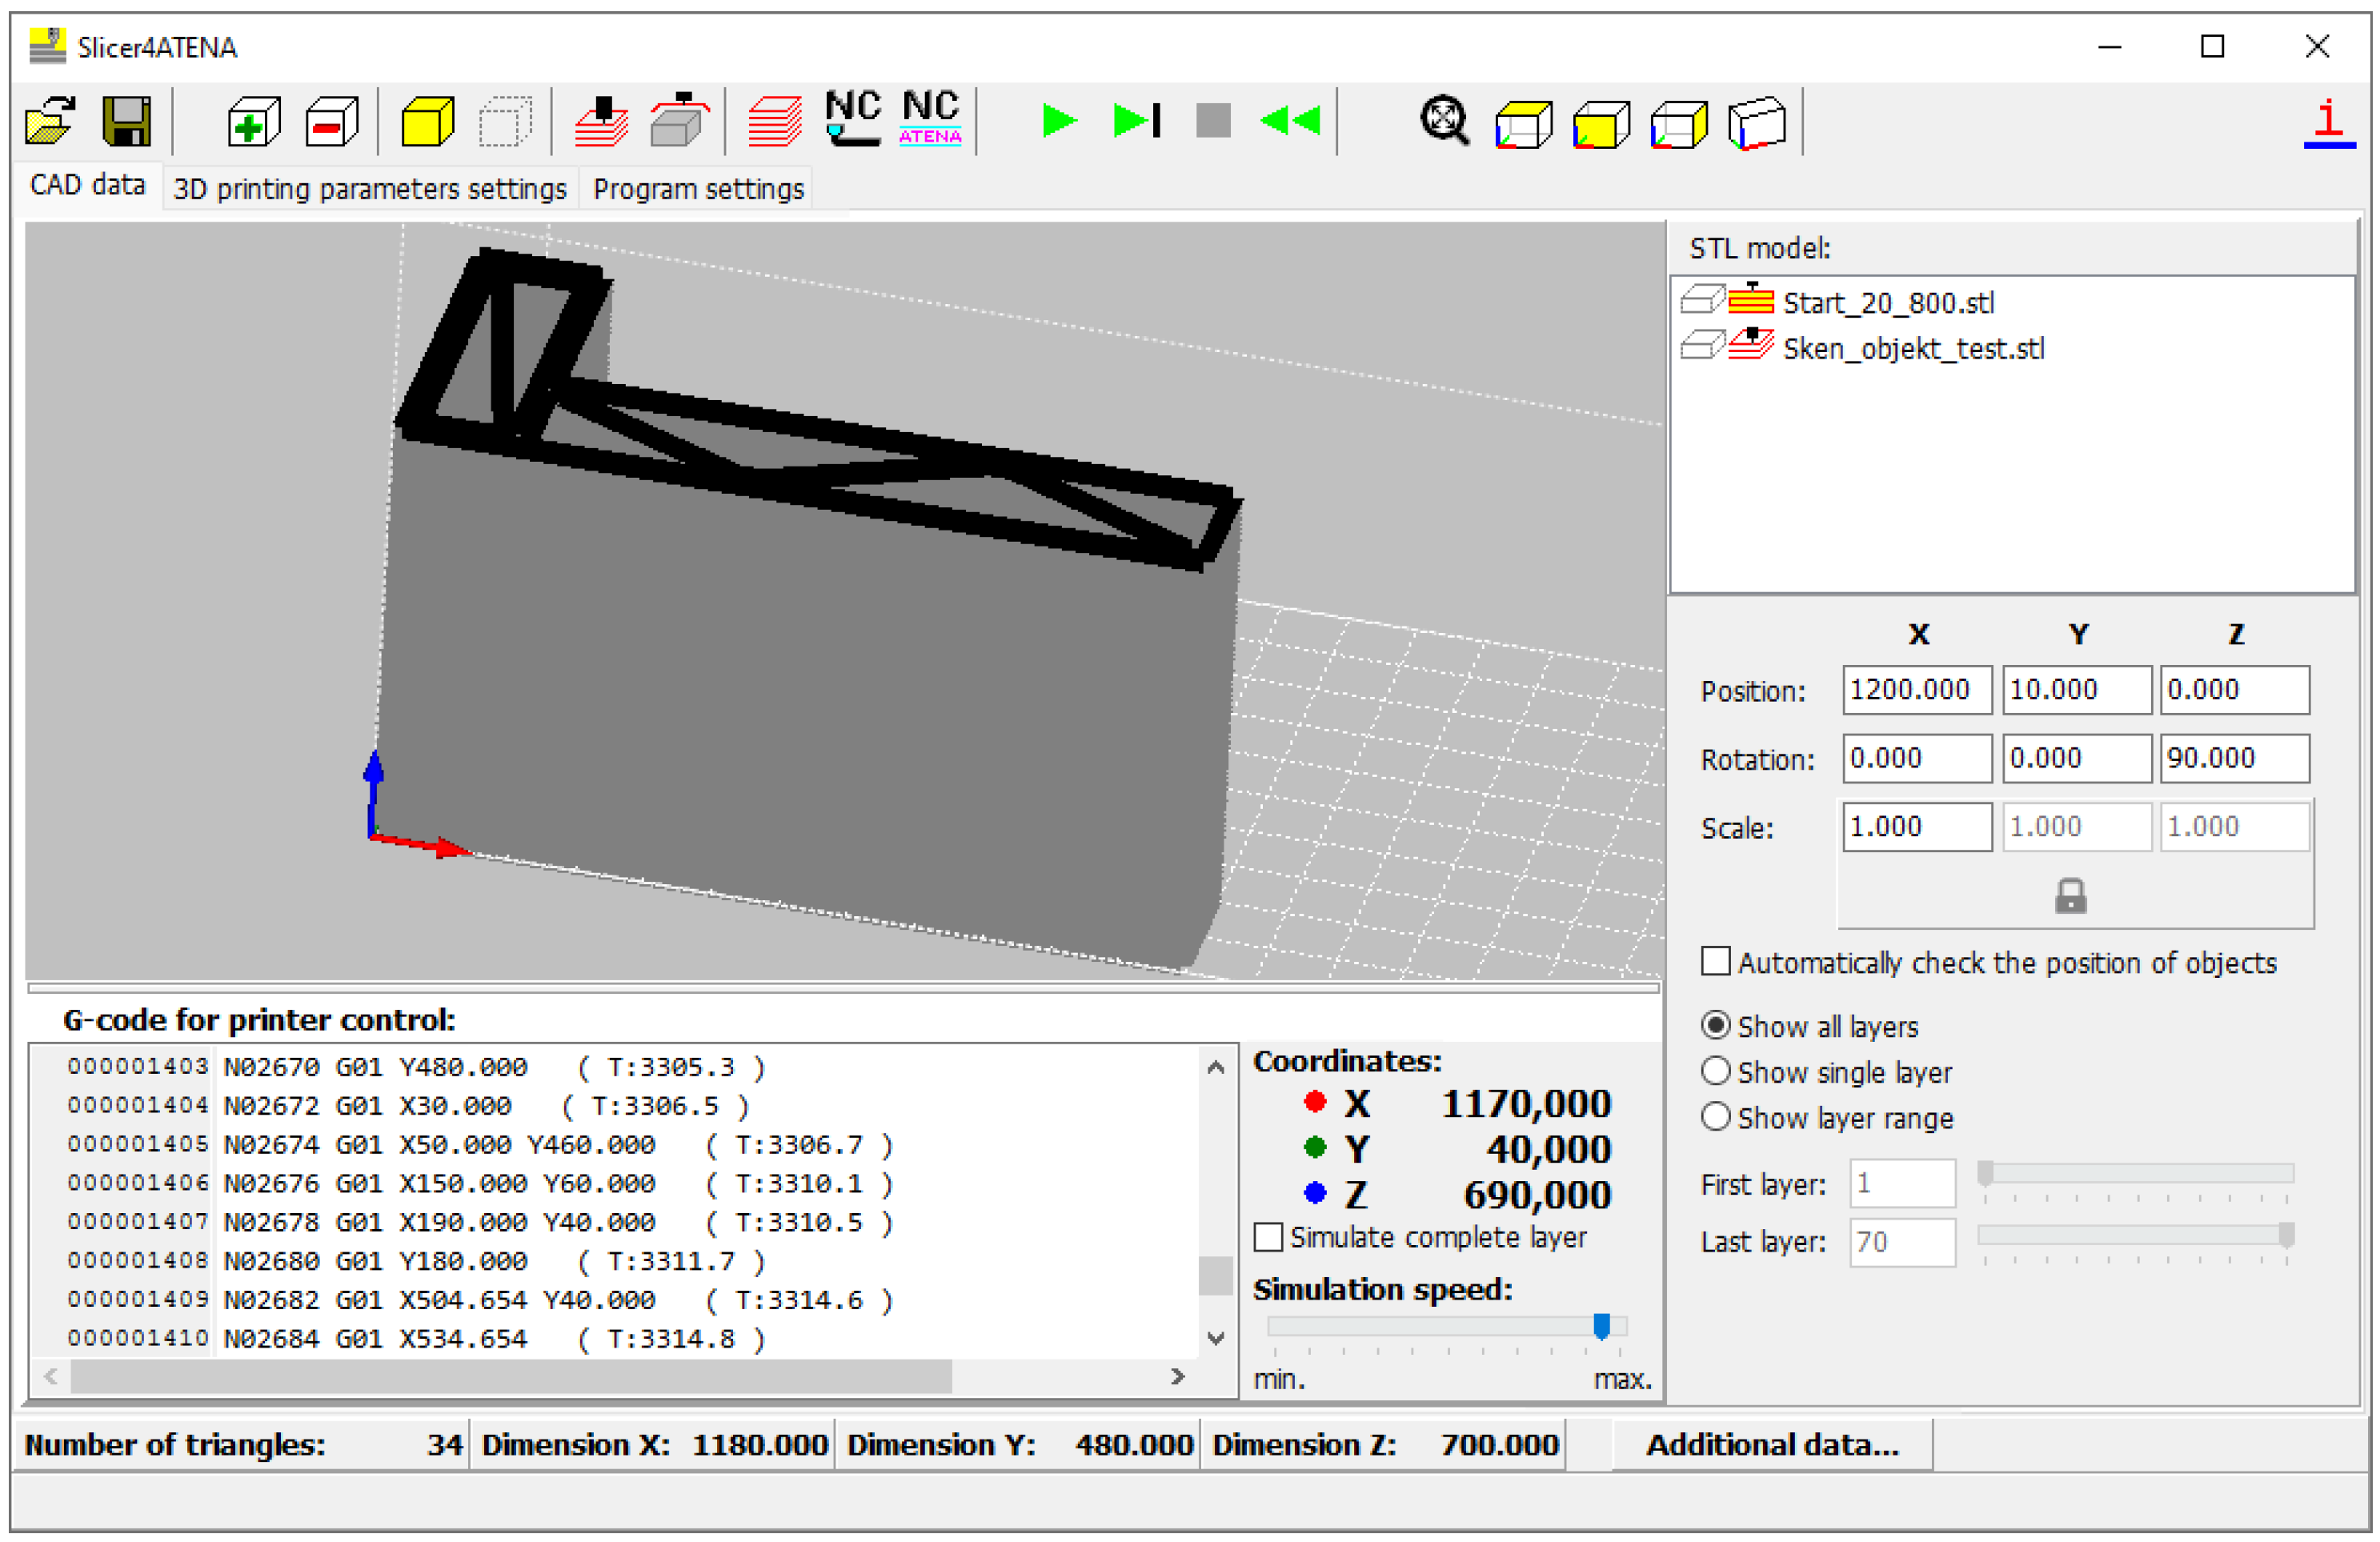2380x1542 pixels.
Task: Enable automatic object position check
Action: [x=1716, y=962]
